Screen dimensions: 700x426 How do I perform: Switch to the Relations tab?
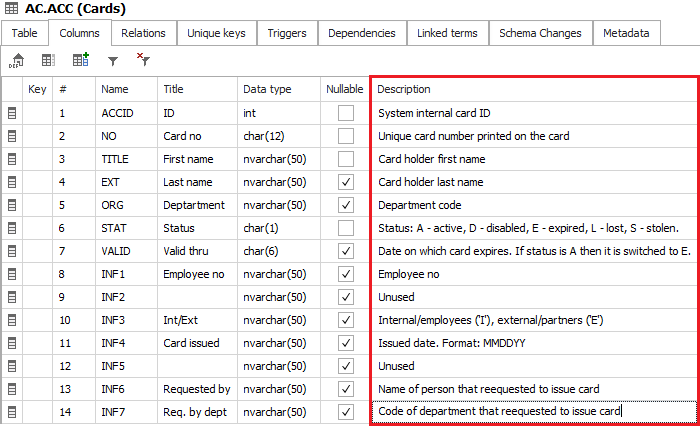(x=143, y=33)
